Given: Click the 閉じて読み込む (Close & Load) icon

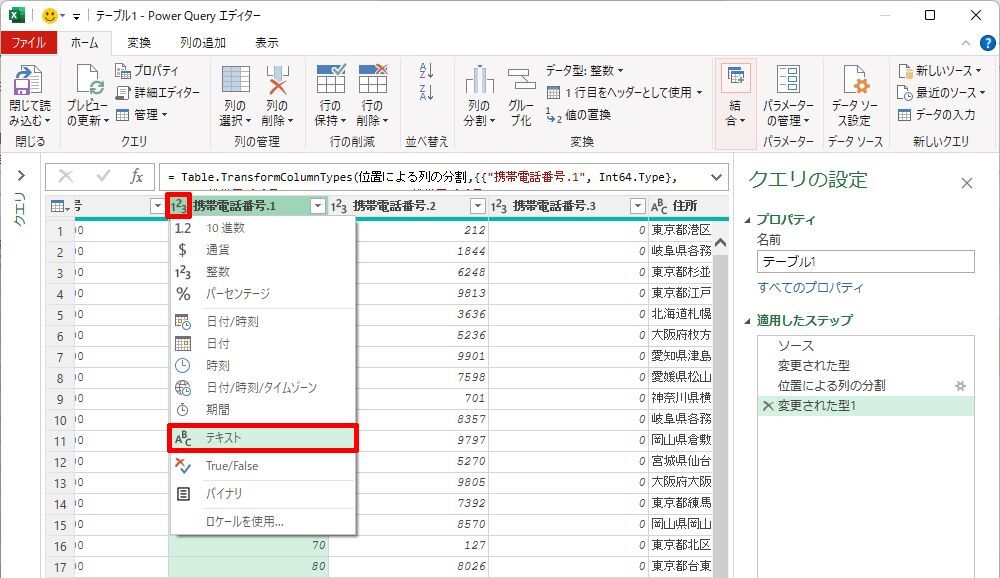Looking at the screenshot, I should tap(27, 82).
